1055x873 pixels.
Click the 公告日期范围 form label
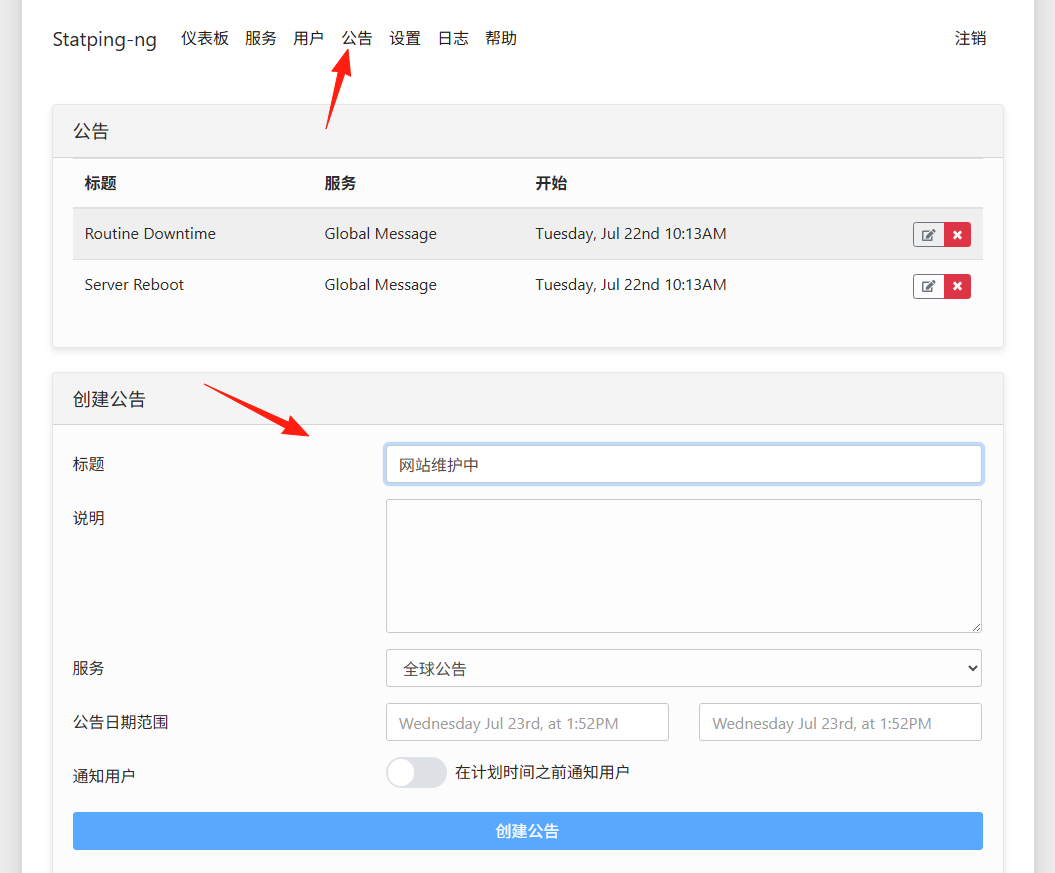tap(120, 722)
